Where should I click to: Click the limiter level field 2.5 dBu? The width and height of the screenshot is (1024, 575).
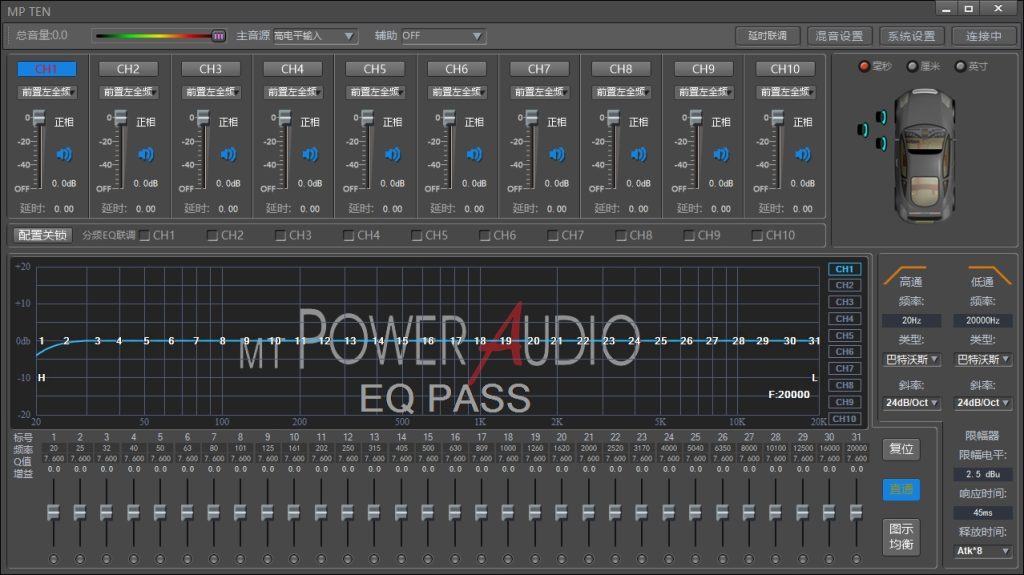coord(983,474)
